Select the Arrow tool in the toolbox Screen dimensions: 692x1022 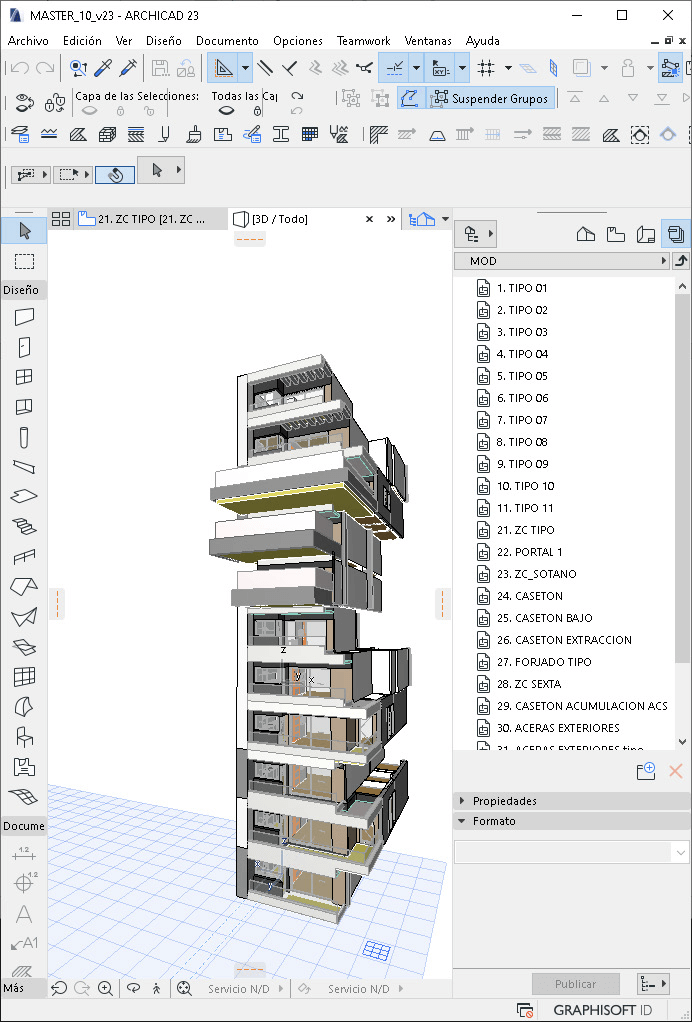(24, 231)
